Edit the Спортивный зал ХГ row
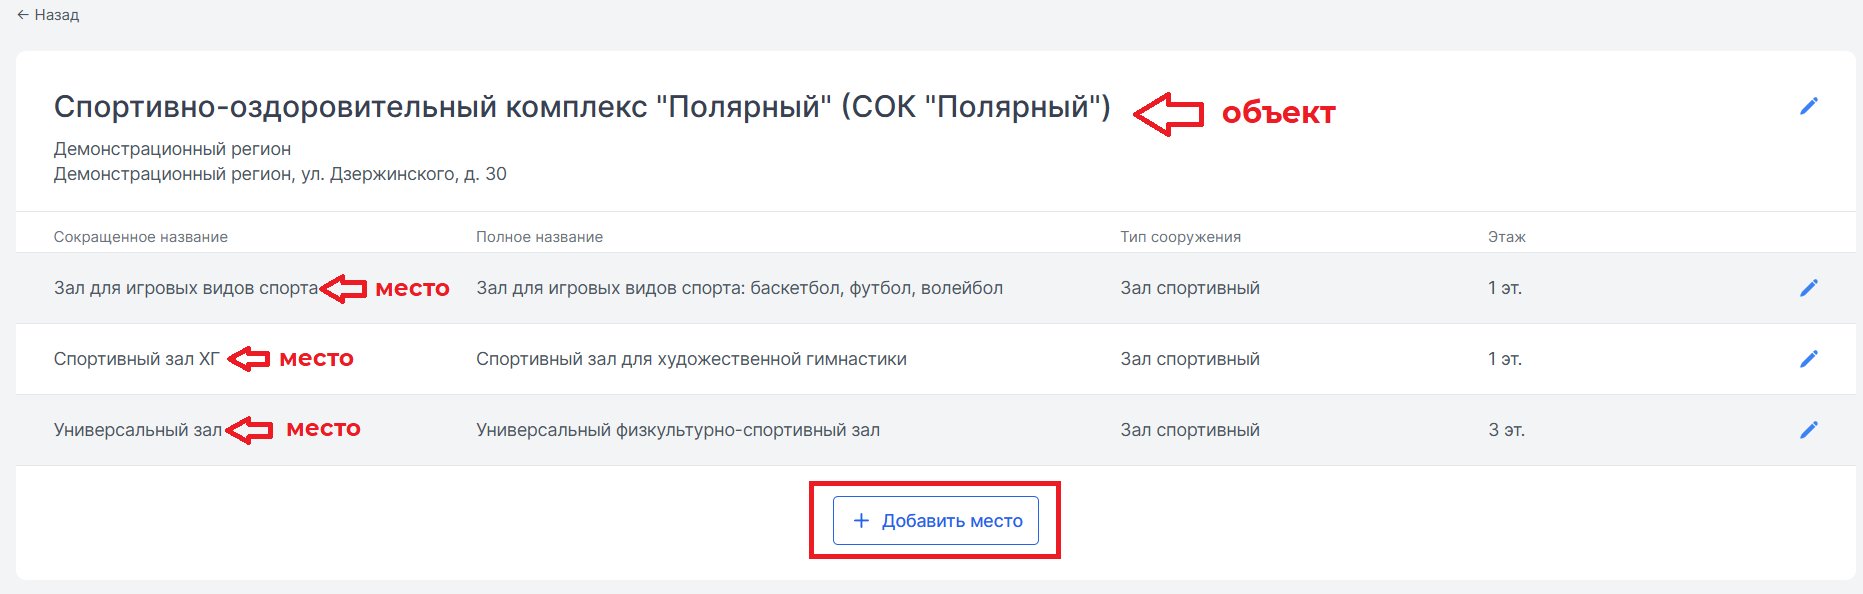 [x=1808, y=359]
